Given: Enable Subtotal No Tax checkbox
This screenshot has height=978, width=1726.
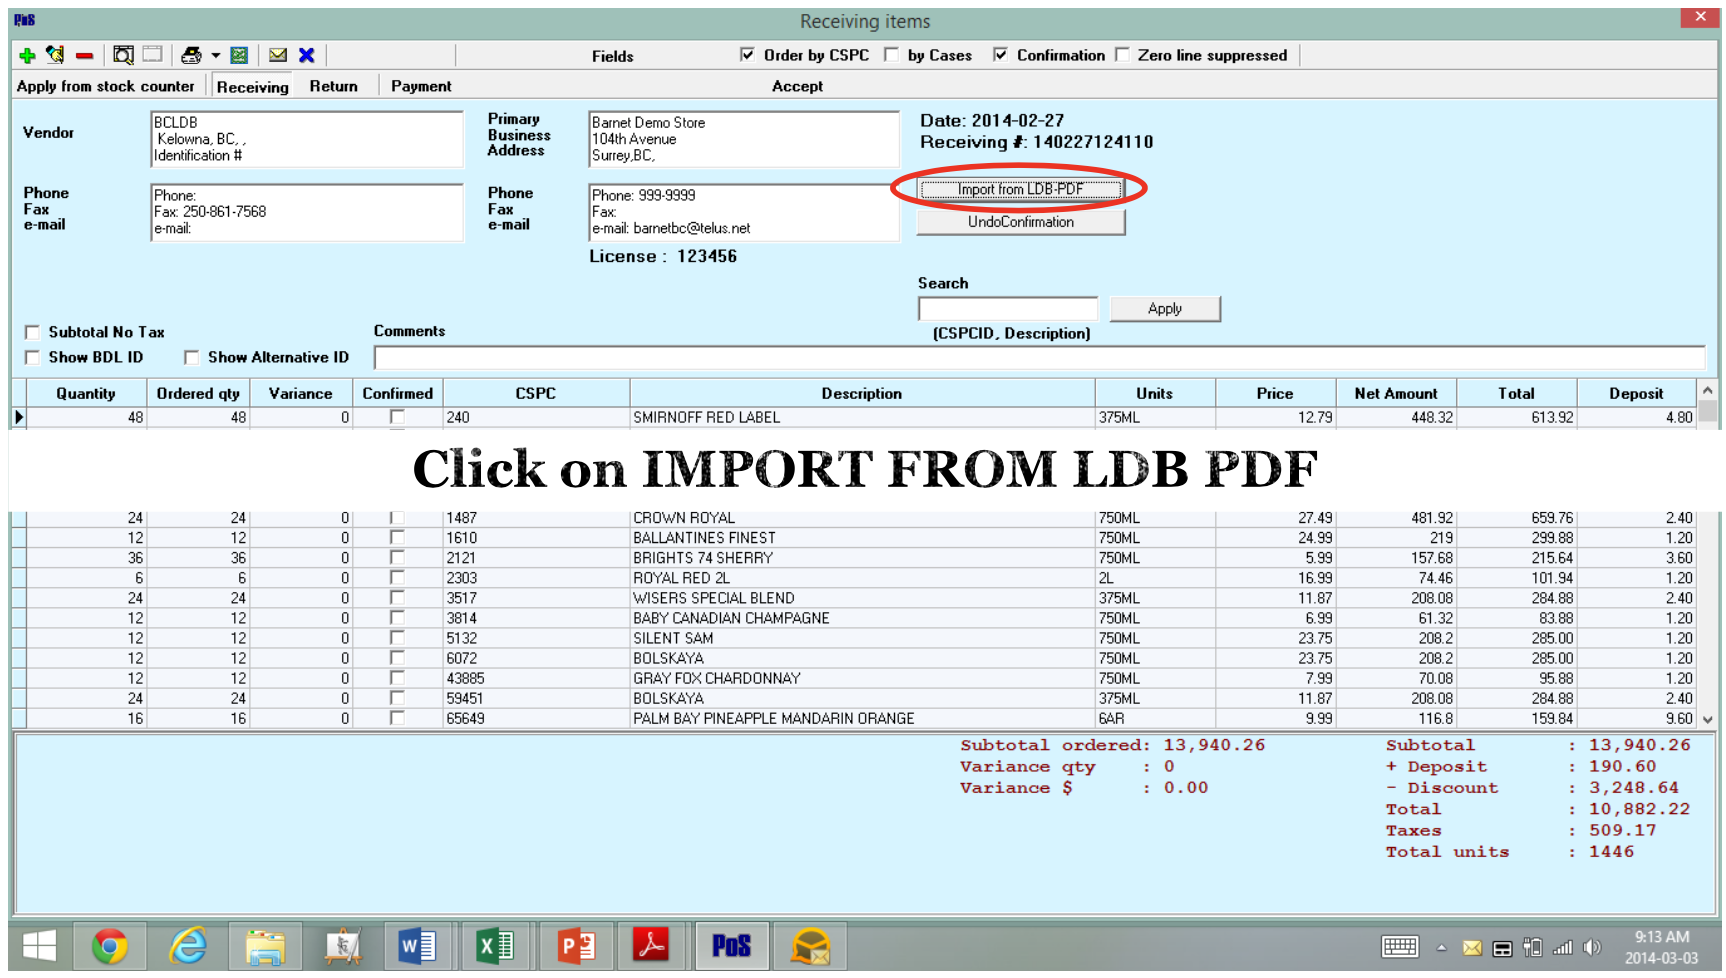Looking at the screenshot, I should click(x=33, y=332).
